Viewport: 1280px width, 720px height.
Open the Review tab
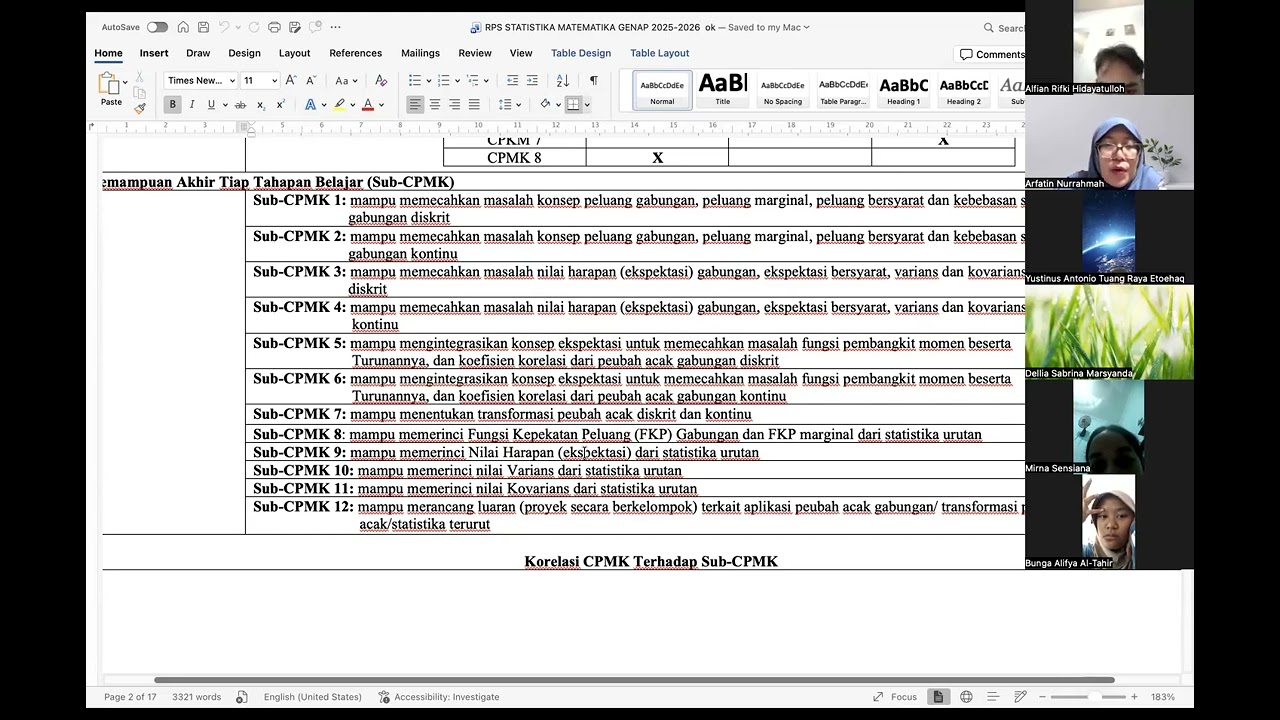coord(475,53)
